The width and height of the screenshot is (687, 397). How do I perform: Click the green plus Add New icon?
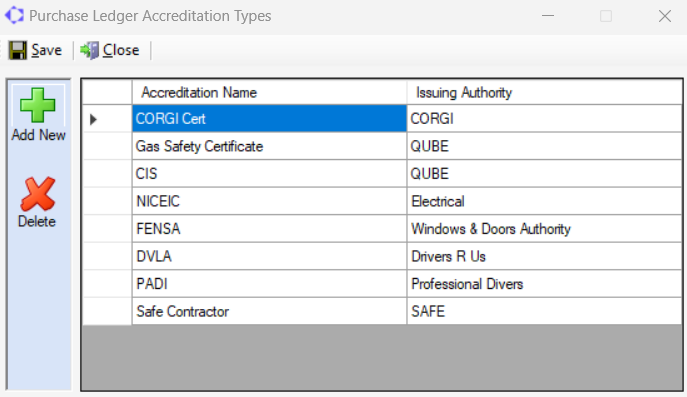[x=38, y=105]
